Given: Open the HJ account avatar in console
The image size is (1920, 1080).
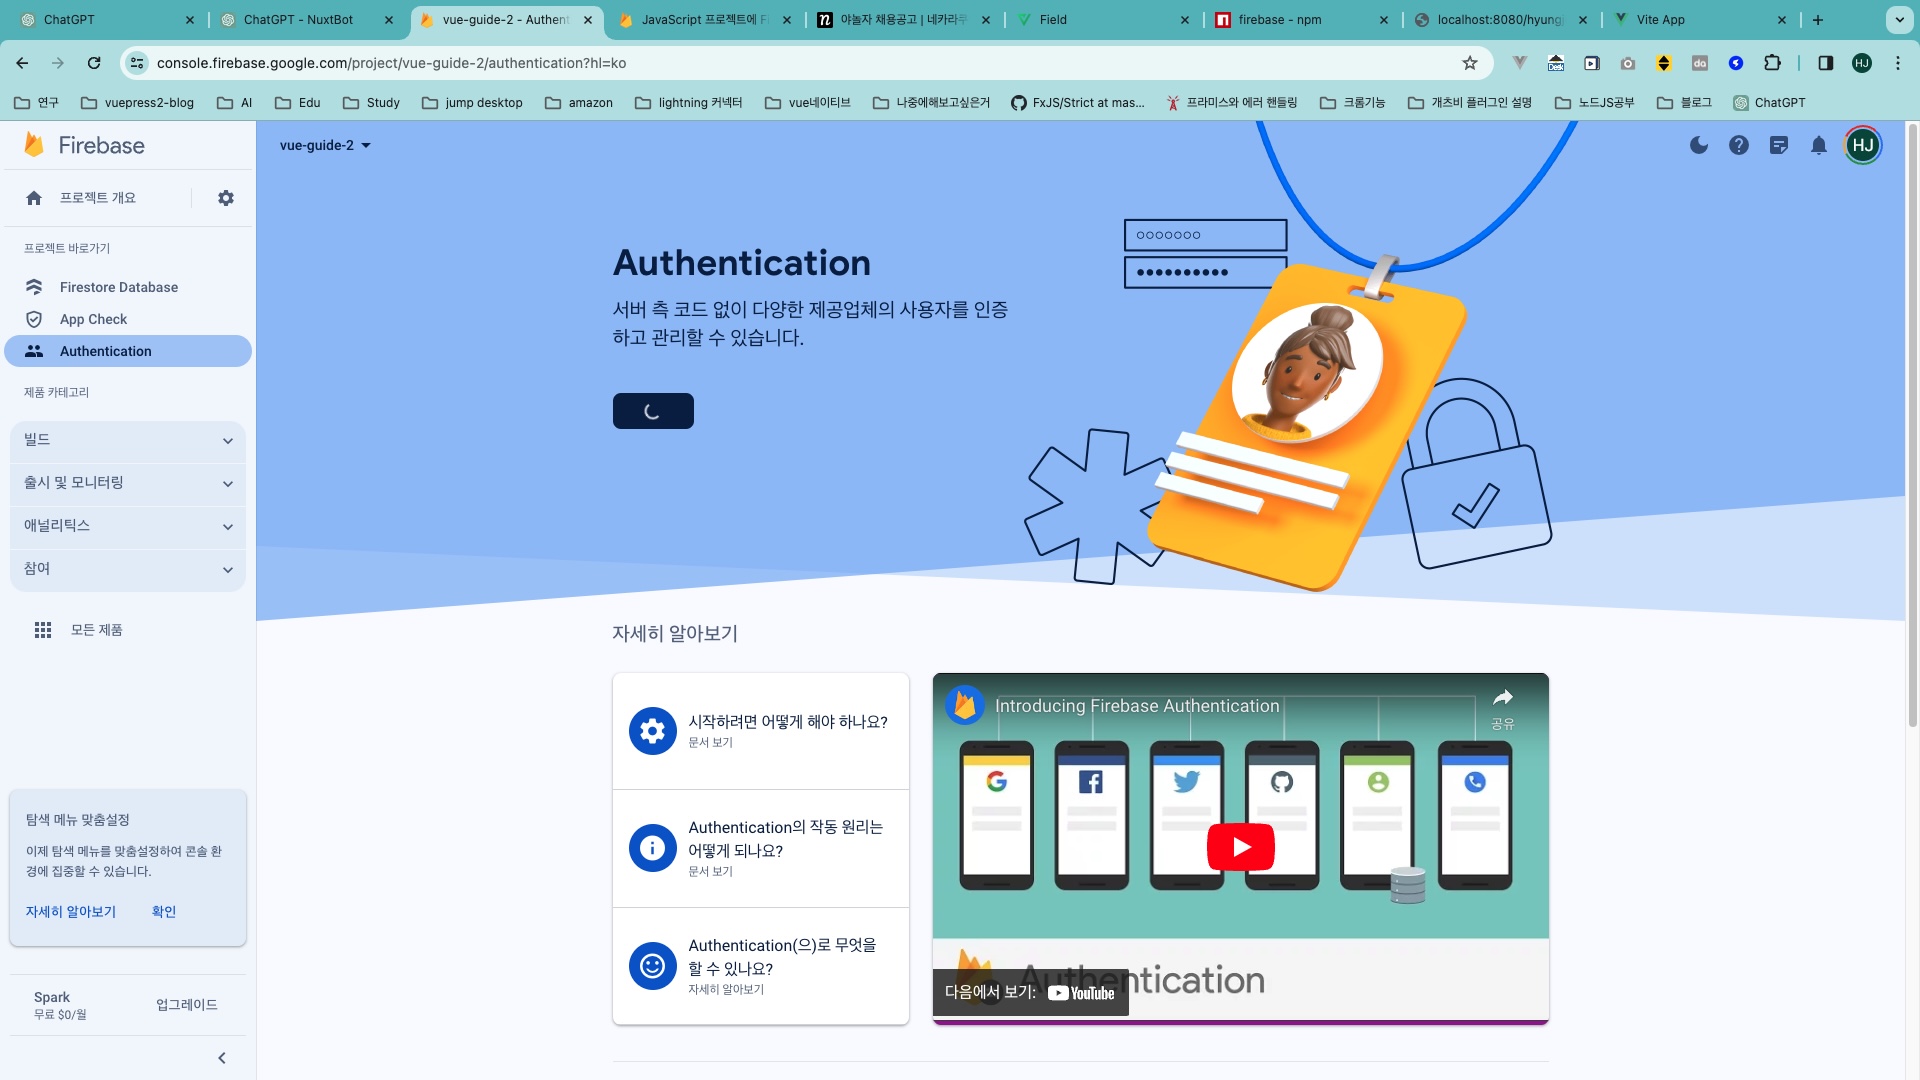Looking at the screenshot, I should pyautogui.click(x=1863, y=145).
